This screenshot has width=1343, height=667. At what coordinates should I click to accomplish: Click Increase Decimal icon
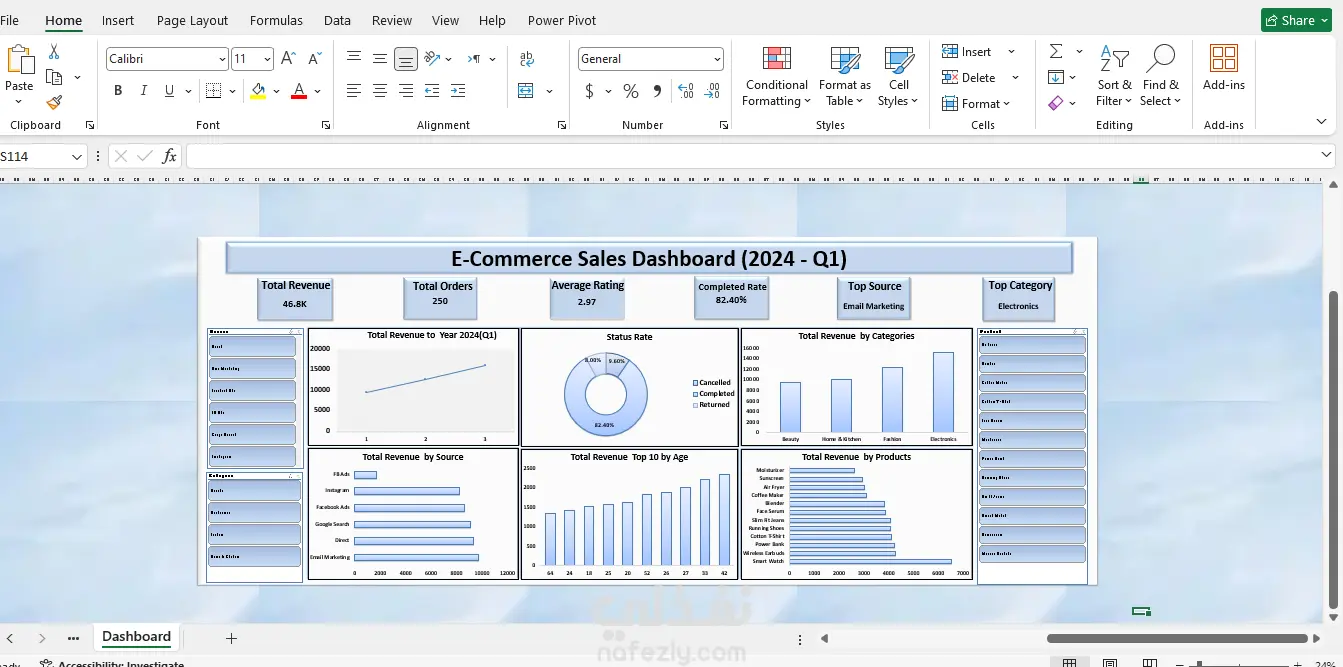686,91
